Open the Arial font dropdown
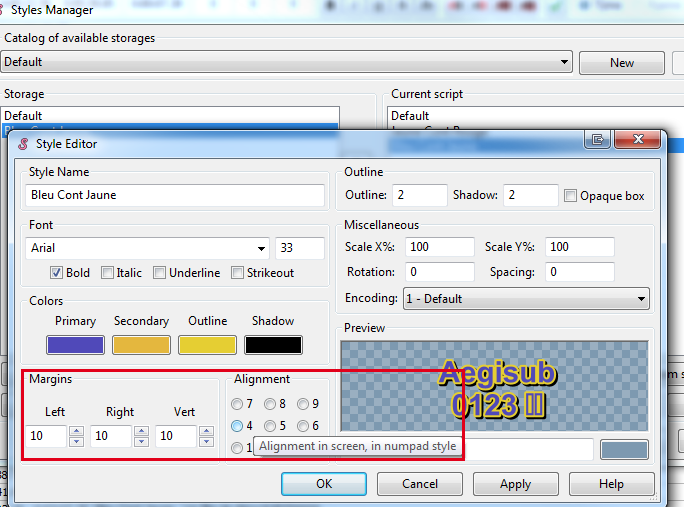Screen dimensions: 684x507 (x=261, y=248)
